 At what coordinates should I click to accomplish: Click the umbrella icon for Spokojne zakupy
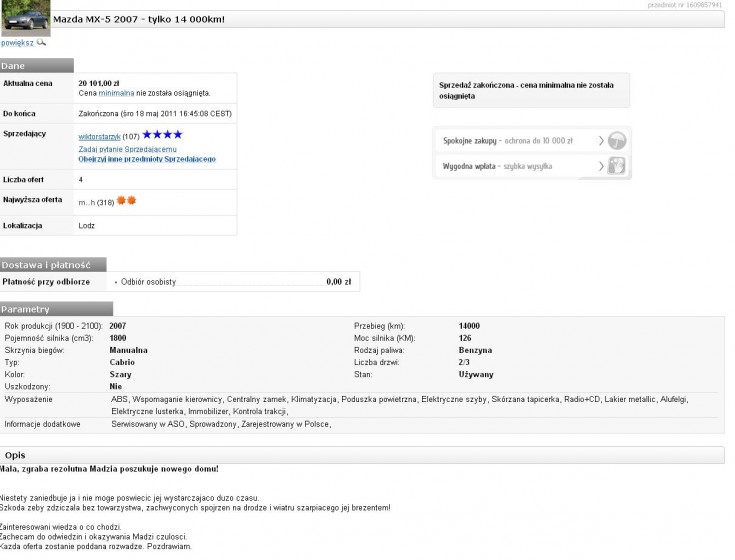point(617,141)
